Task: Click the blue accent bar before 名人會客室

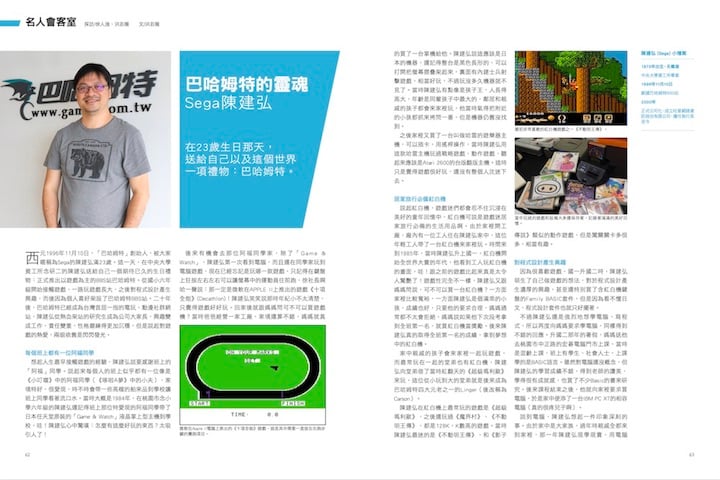Action: coord(10,23)
